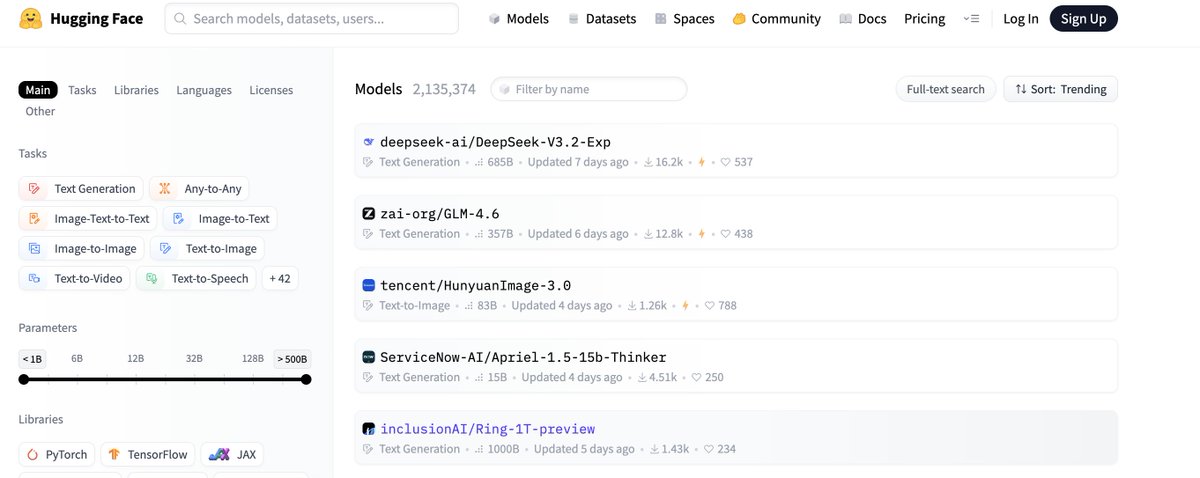1200x478 pixels.
Task: Click the Models cube icon in navigation
Action: click(x=494, y=19)
